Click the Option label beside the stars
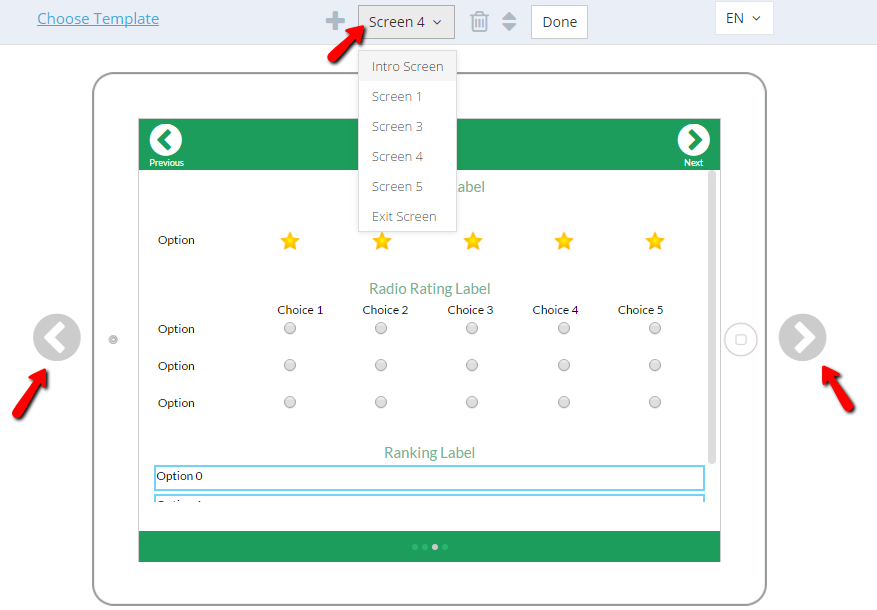This screenshot has height=610, width=877. point(176,240)
